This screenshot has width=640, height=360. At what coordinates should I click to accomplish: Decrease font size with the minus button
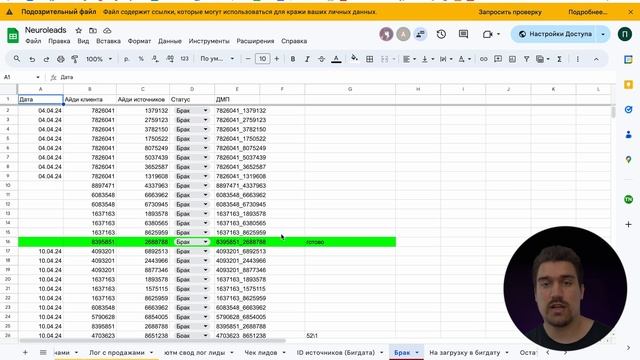pos(248,59)
